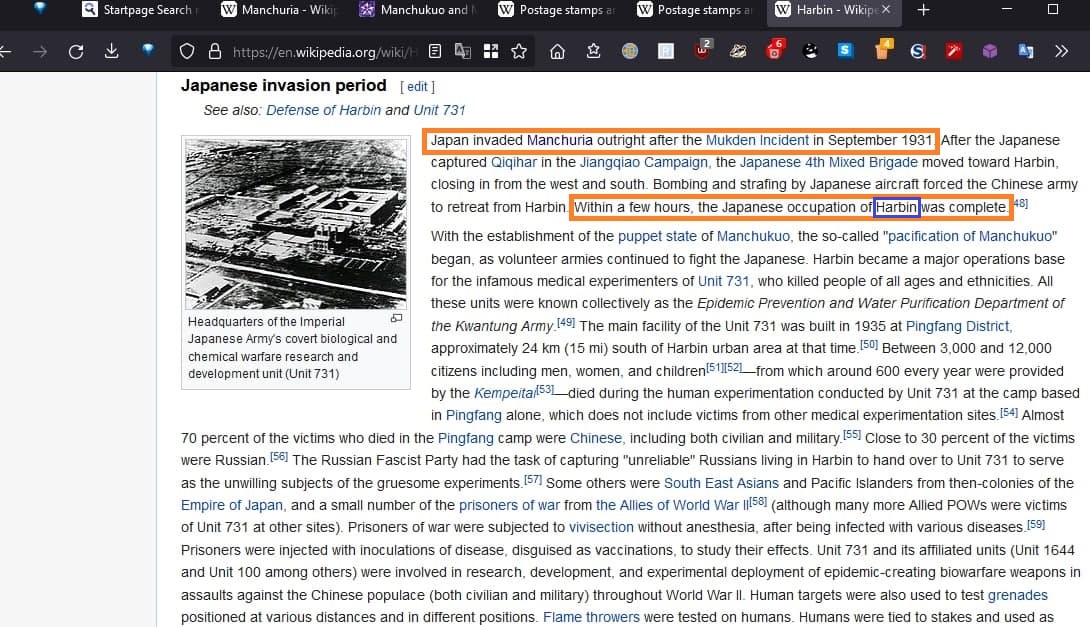
Task: Open the Jiangqiao Campaign link
Action: [x=643, y=162]
